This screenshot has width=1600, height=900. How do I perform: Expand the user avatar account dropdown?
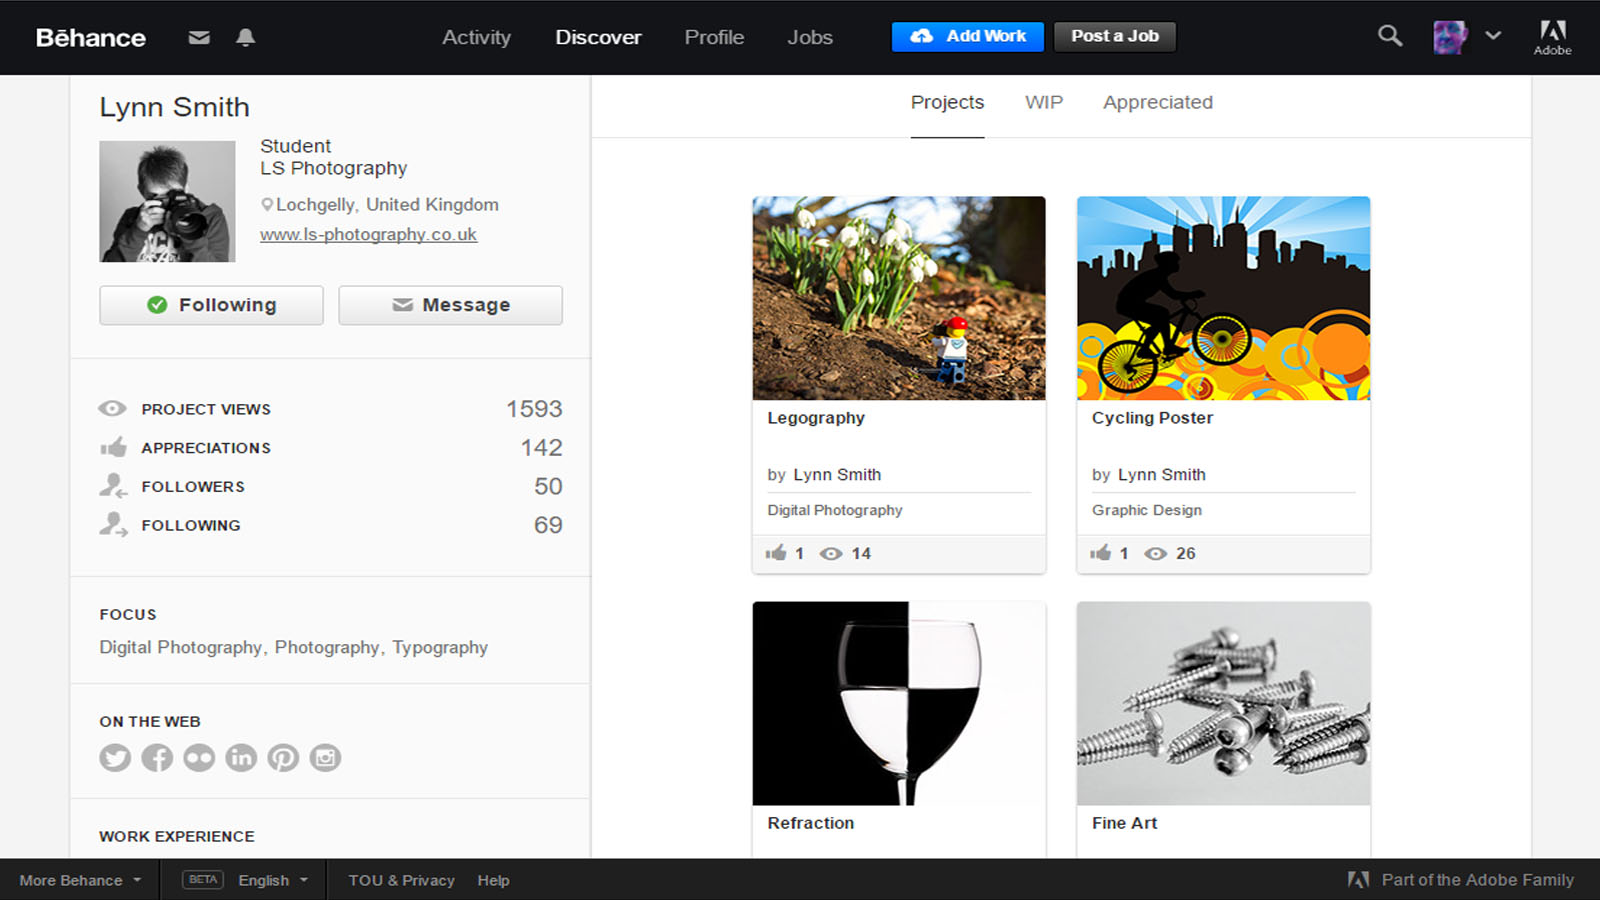coord(1467,37)
